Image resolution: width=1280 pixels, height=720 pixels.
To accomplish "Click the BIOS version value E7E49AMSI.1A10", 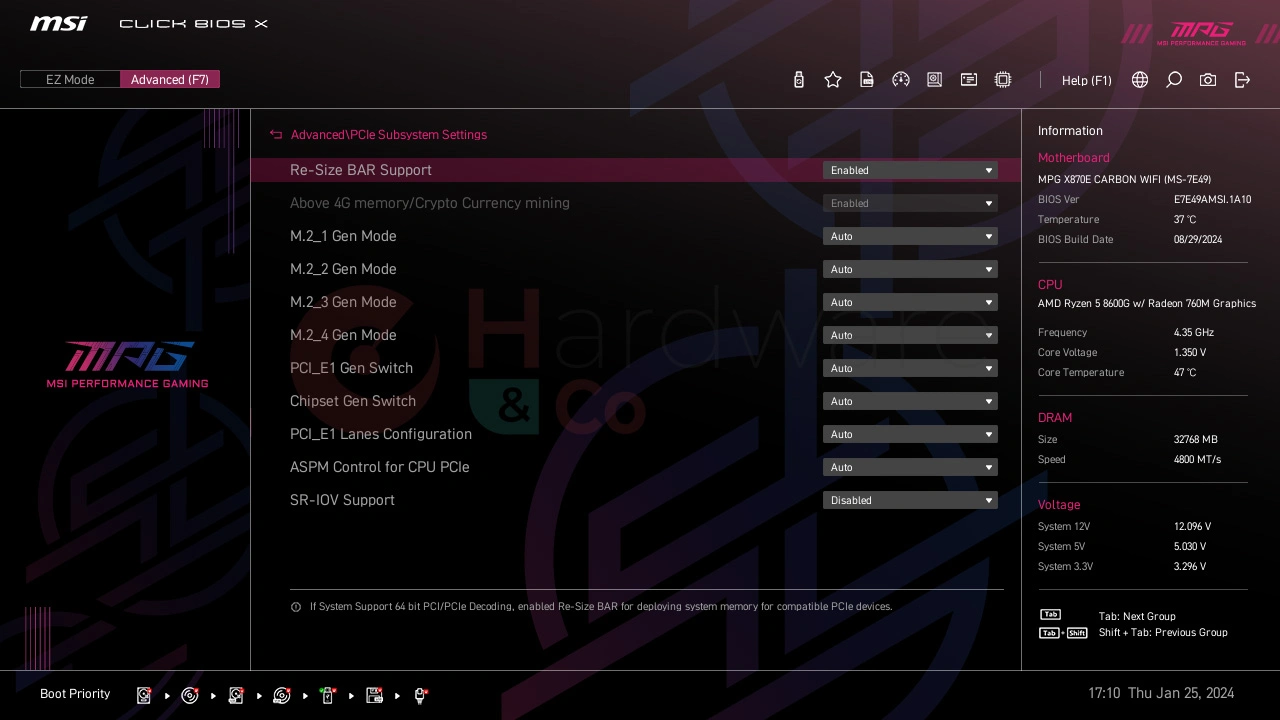I will (1212, 200).
